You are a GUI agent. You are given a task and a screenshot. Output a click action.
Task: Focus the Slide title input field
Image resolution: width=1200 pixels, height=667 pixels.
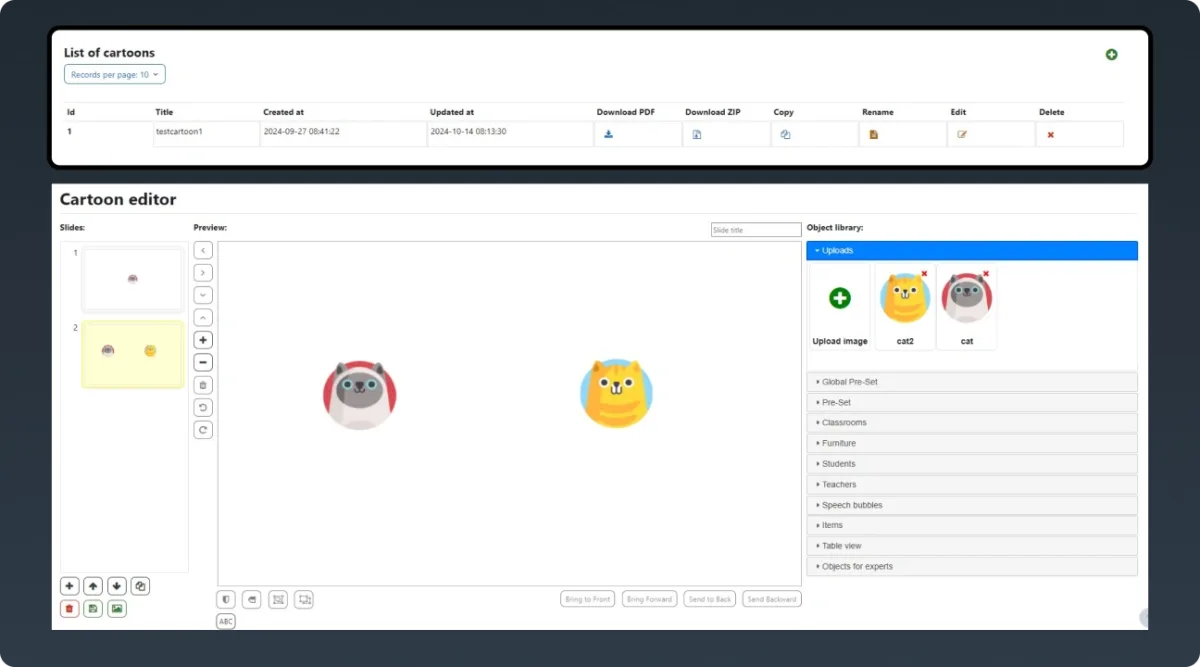(756, 230)
